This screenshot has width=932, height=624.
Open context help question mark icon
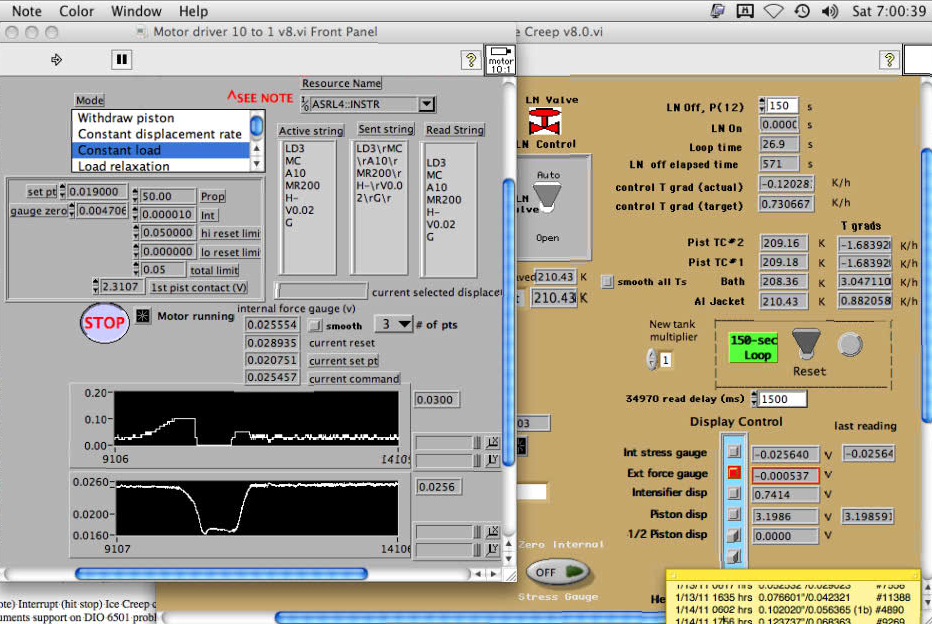coord(469,60)
